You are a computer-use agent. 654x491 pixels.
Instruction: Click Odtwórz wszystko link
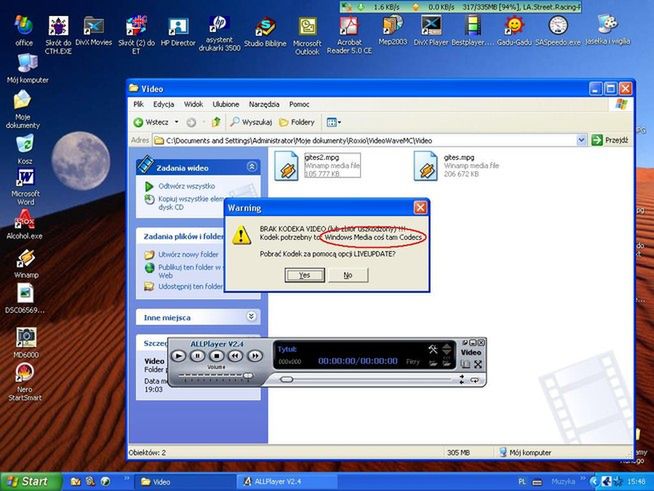coord(186,186)
